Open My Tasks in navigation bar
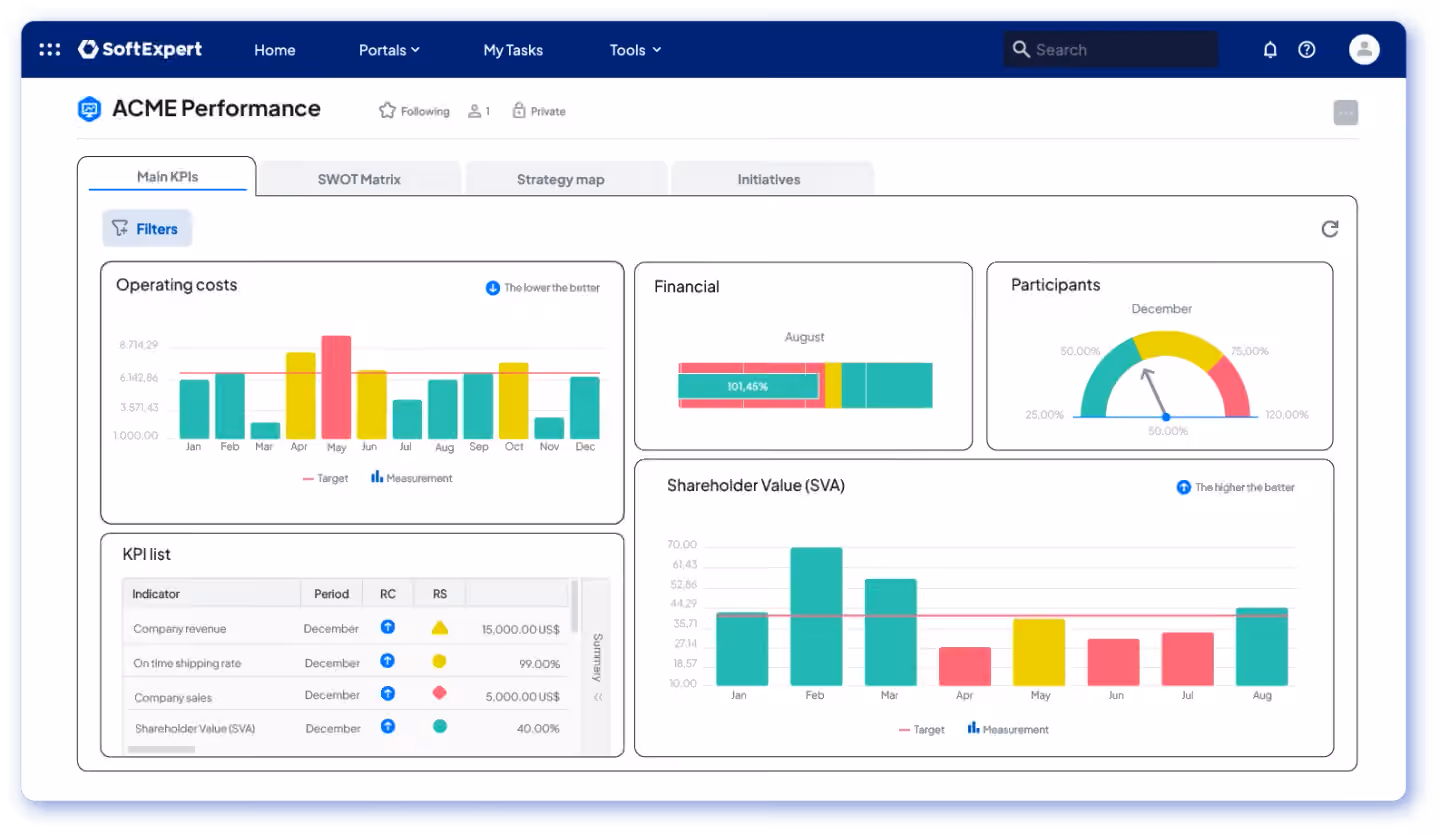This screenshot has width=1440, height=835. coord(513,50)
